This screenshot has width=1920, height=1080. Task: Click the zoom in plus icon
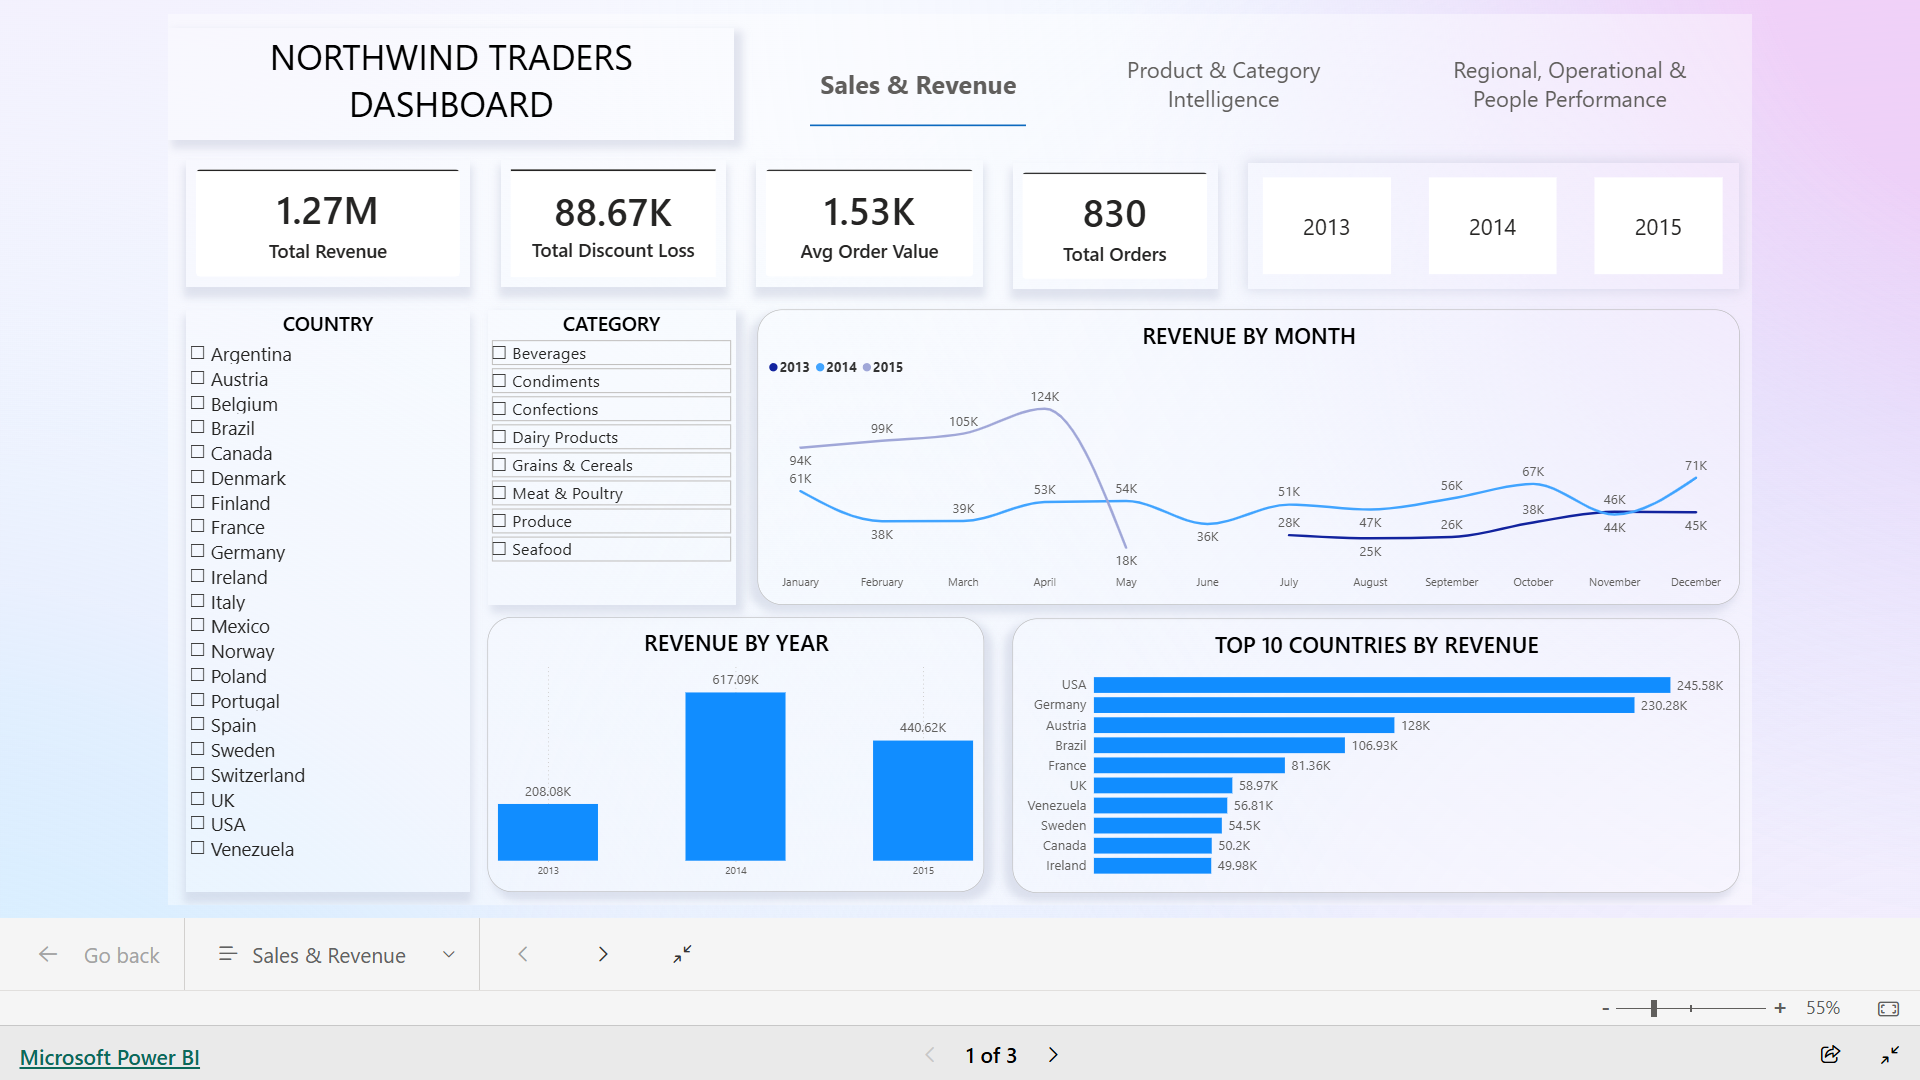click(x=1780, y=1009)
